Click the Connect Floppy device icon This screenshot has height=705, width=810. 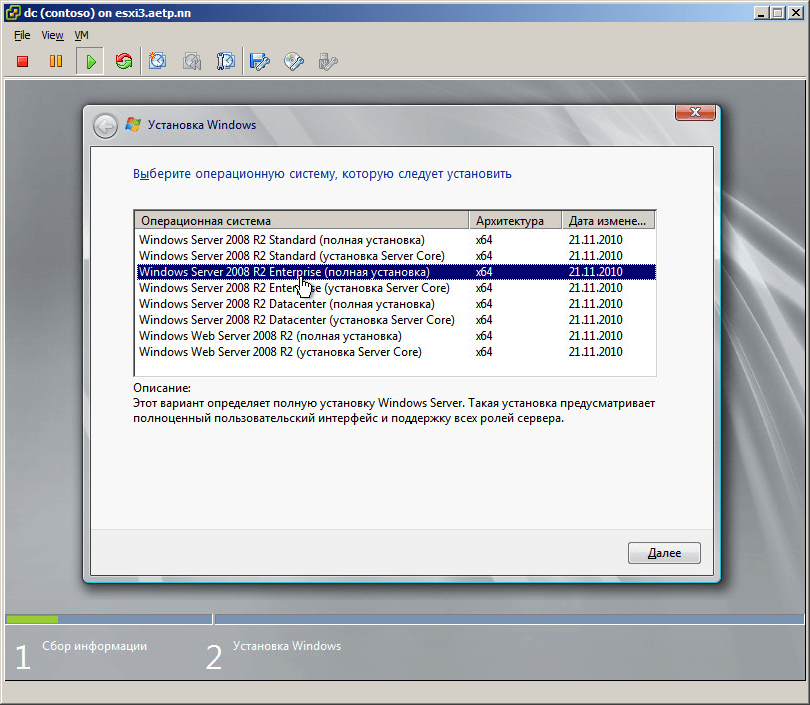pyautogui.click(x=259, y=61)
